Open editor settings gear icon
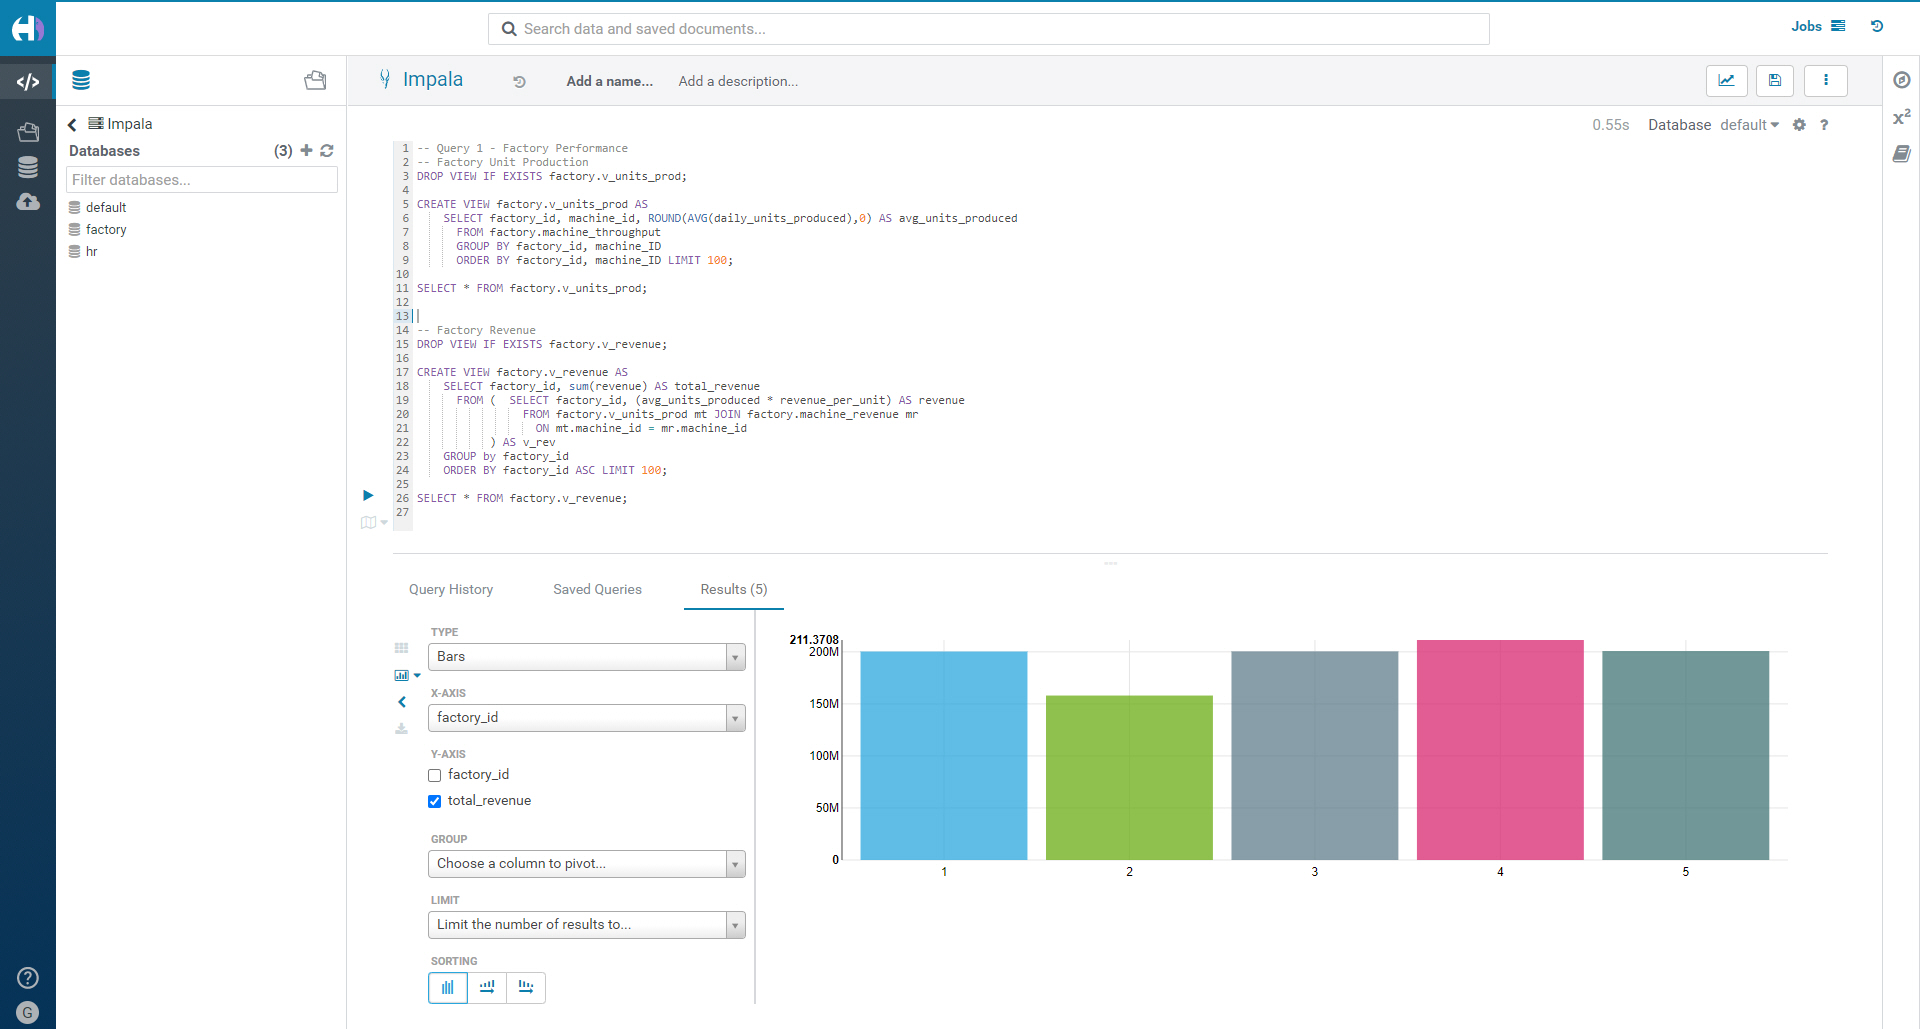Screen dimensions: 1920x1029 point(1799,125)
